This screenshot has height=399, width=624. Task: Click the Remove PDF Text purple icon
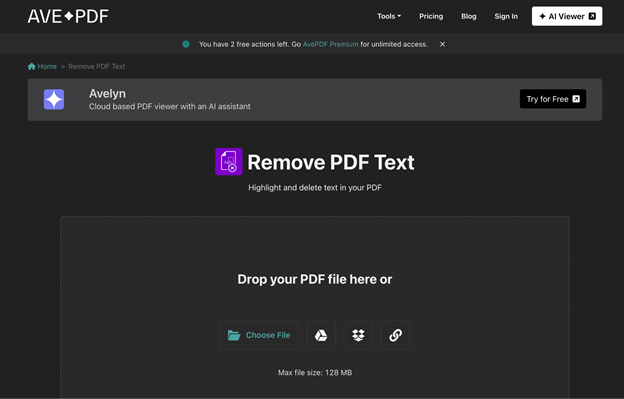click(228, 162)
